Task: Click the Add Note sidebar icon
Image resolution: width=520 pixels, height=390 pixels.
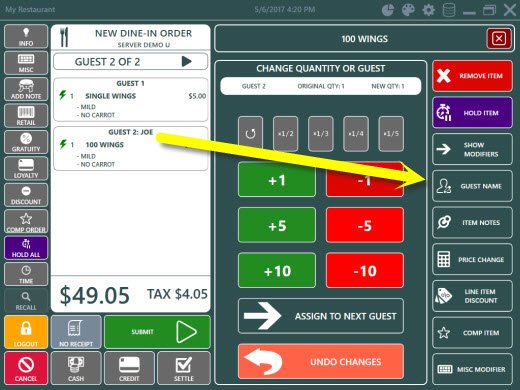Action: (x=26, y=89)
